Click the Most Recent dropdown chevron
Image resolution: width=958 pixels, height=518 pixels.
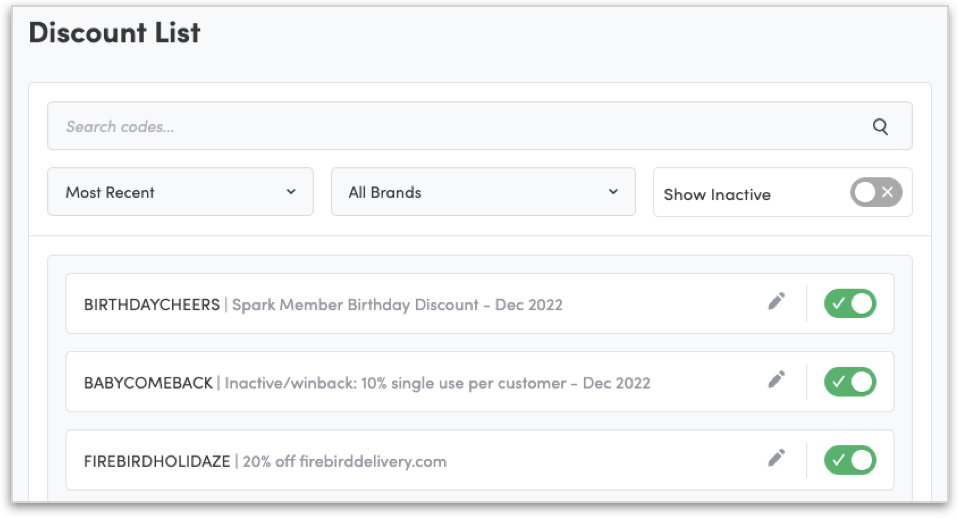click(291, 192)
